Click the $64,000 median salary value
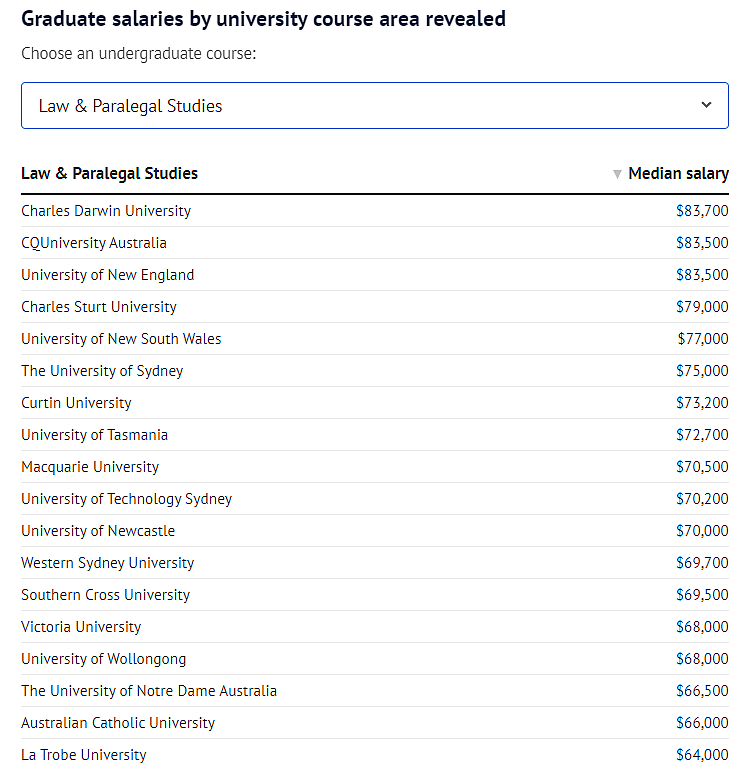Image resolution: width=751 pixels, height=780 pixels. (702, 755)
